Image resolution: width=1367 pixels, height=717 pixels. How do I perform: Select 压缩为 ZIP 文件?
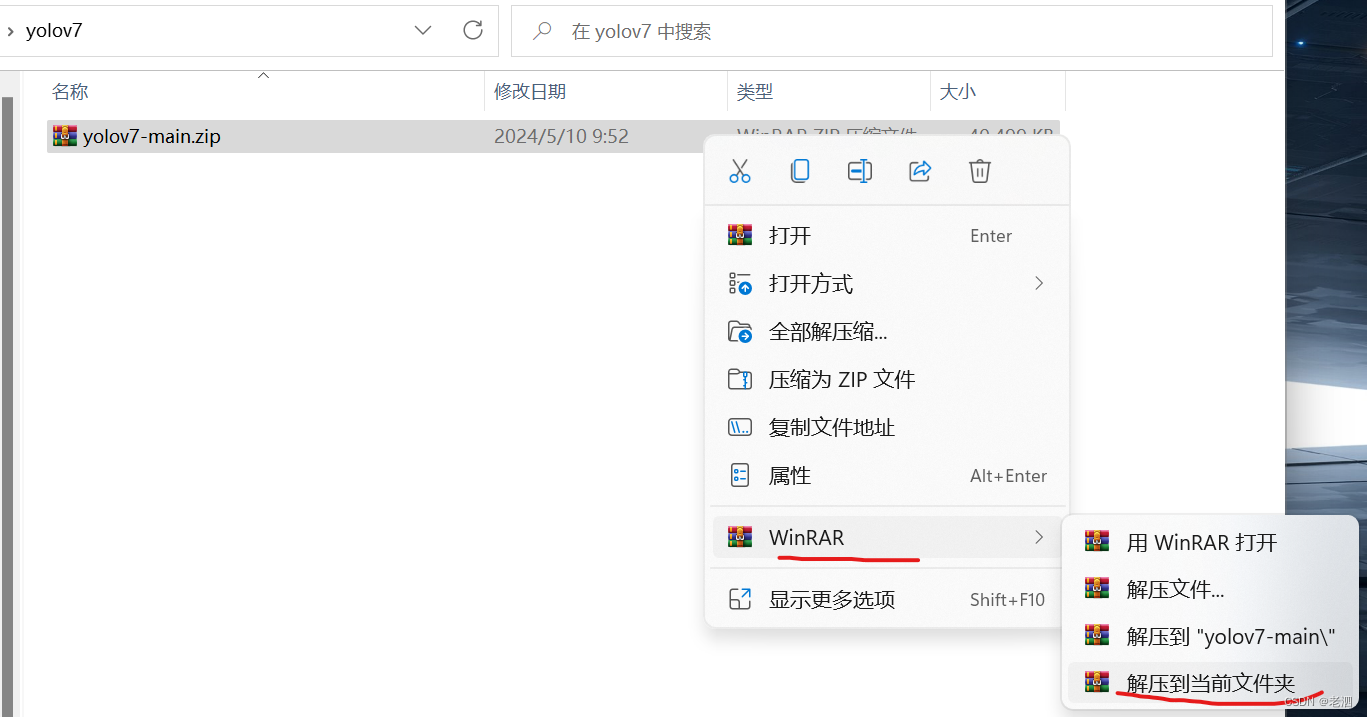(x=887, y=380)
